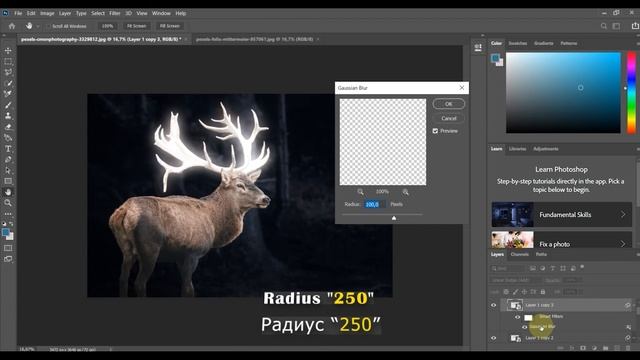The width and height of the screenshot is (640, 360).
Task: Swap foreground and background colors
Action: point(11,224)
